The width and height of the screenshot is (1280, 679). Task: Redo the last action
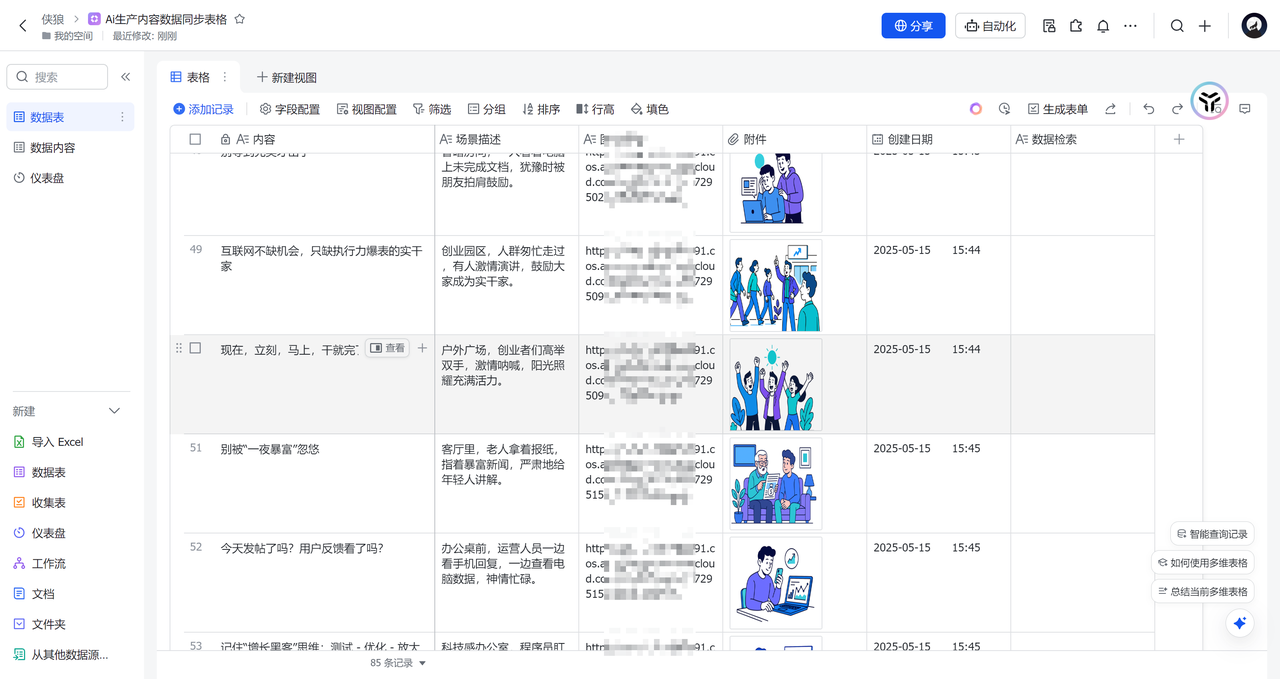coord(1177,109)
